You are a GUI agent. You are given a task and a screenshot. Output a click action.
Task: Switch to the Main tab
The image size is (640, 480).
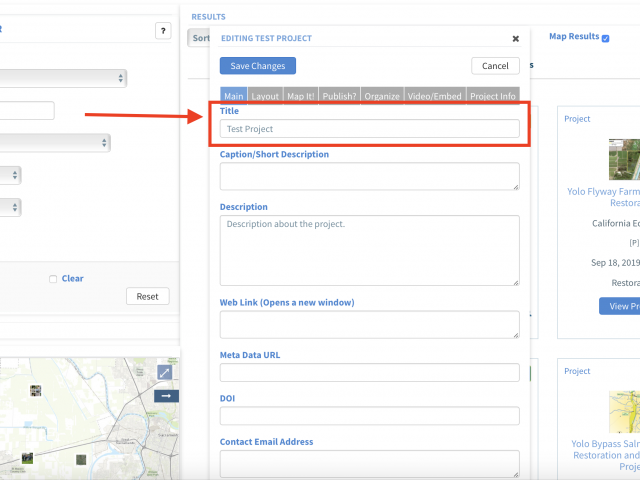click(x=233, y=96)
